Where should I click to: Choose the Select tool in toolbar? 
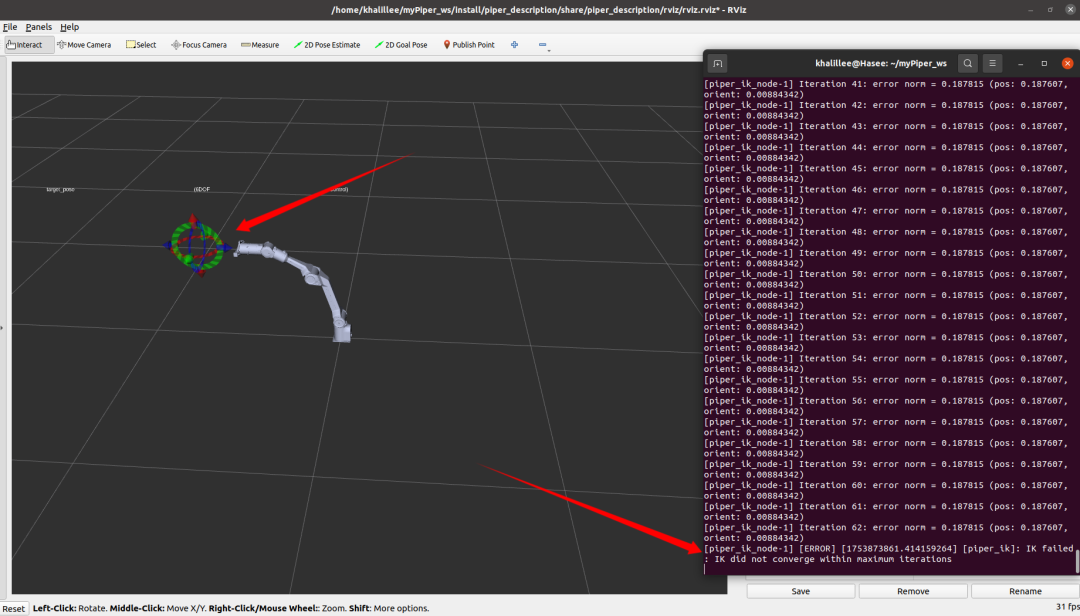point(141,45)
